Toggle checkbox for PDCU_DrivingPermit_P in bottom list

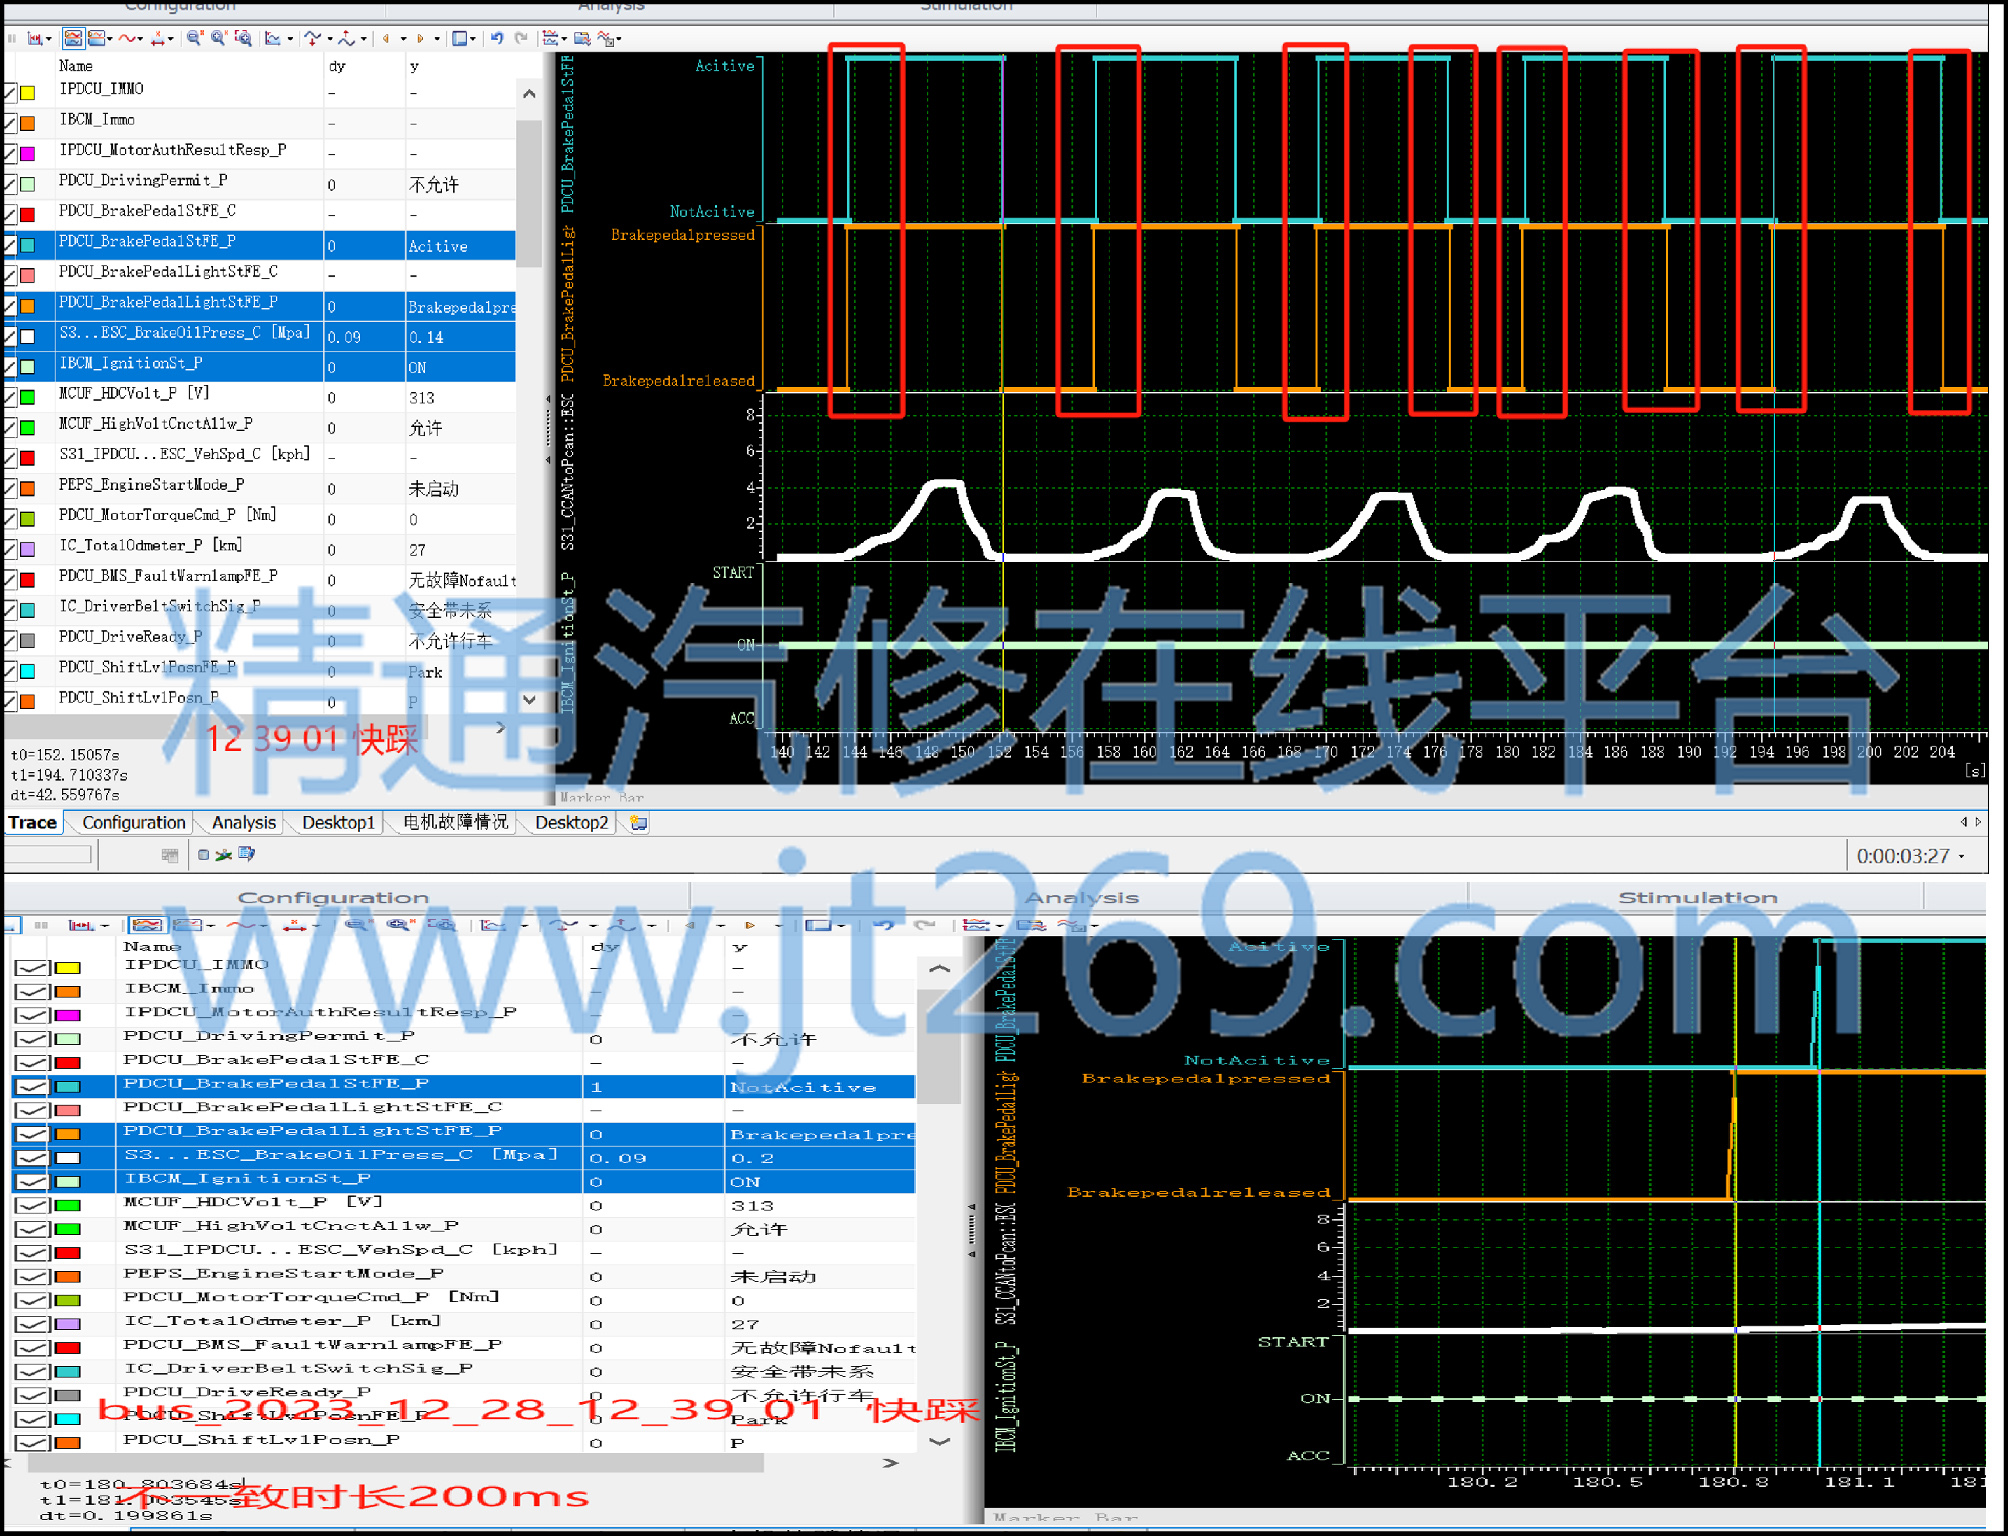[x=32, y=1038]
